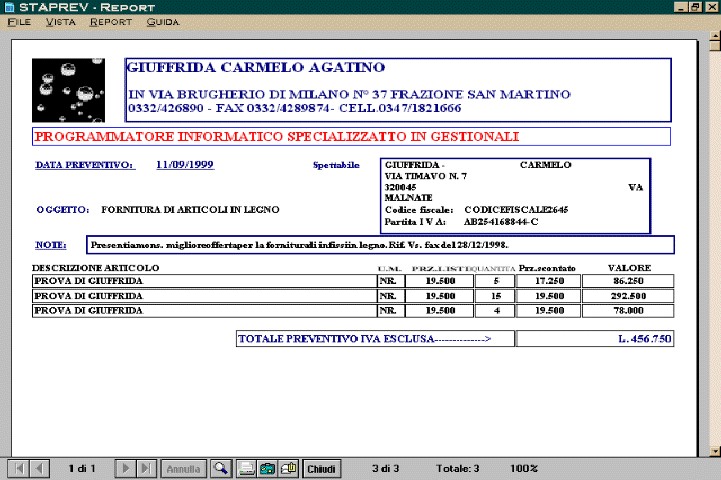This screenshot has width=721, height=480.
Task: Open STAPREV title bar system icon
Action: click(x=9, y=7)
